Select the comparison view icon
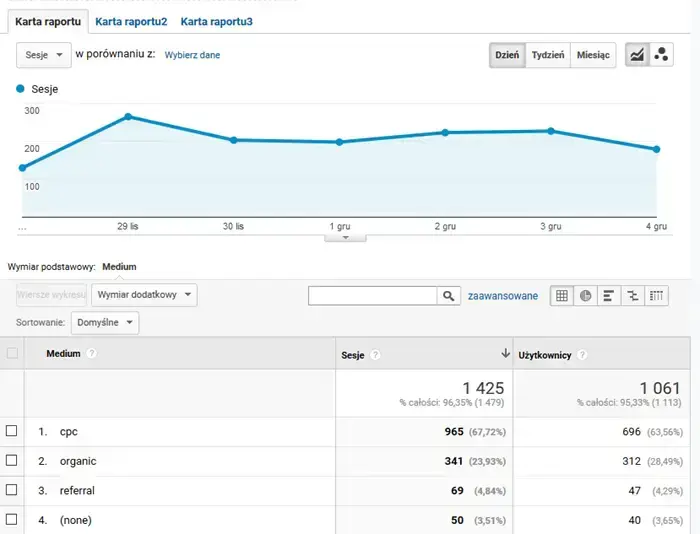Viewport: 700px width, 534px height. pyautogui.click(x=633, y=295)
